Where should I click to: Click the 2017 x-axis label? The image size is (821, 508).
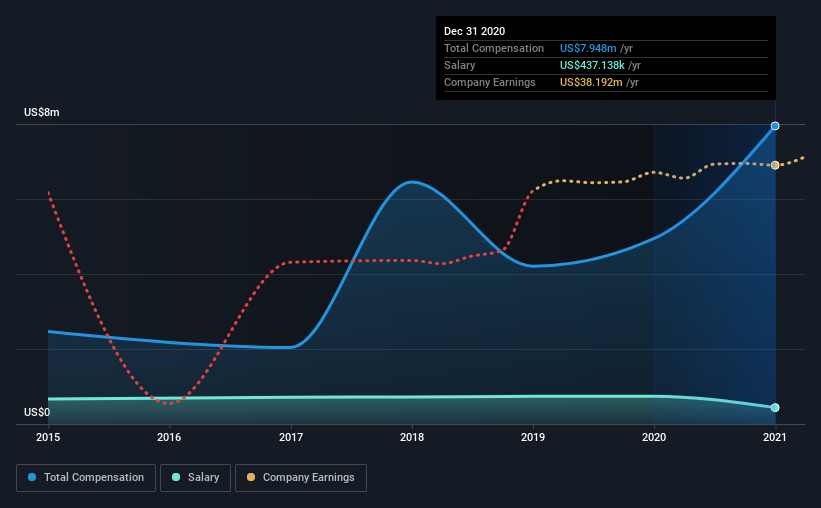click(x=291, y=437)
